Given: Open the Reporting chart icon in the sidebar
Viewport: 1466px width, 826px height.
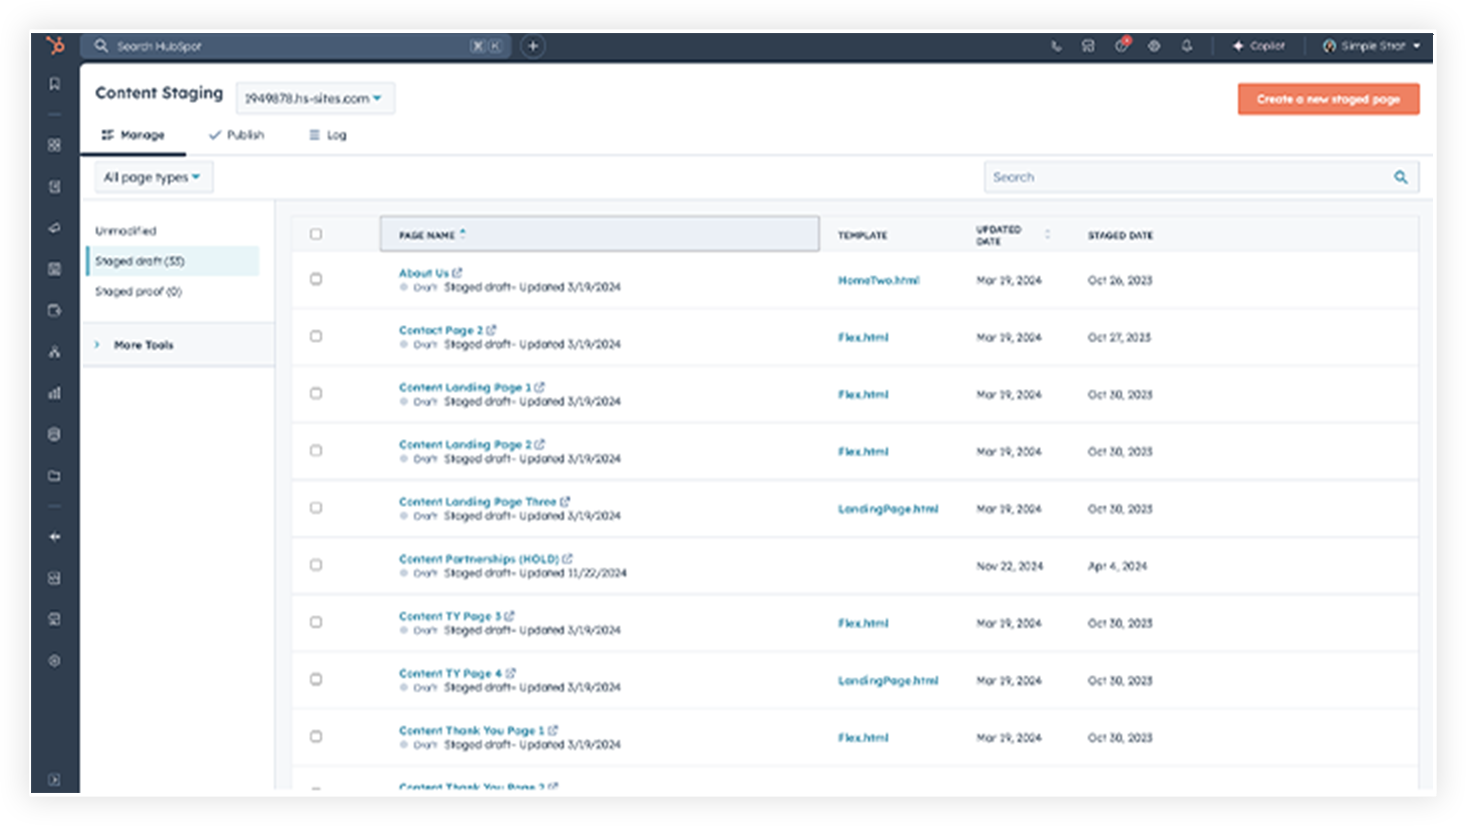Looking at the screenshot, I should point(56,392).
